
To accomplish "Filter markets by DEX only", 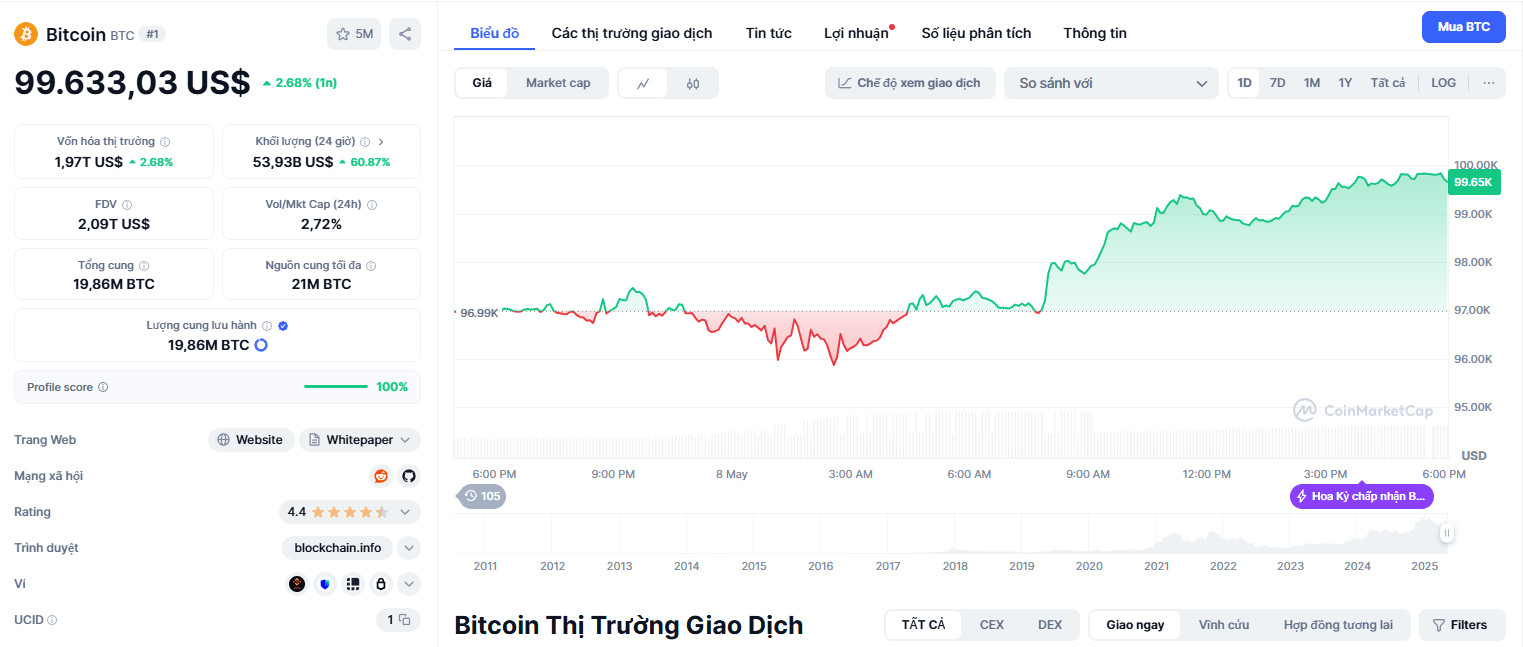I will 1050,624.
